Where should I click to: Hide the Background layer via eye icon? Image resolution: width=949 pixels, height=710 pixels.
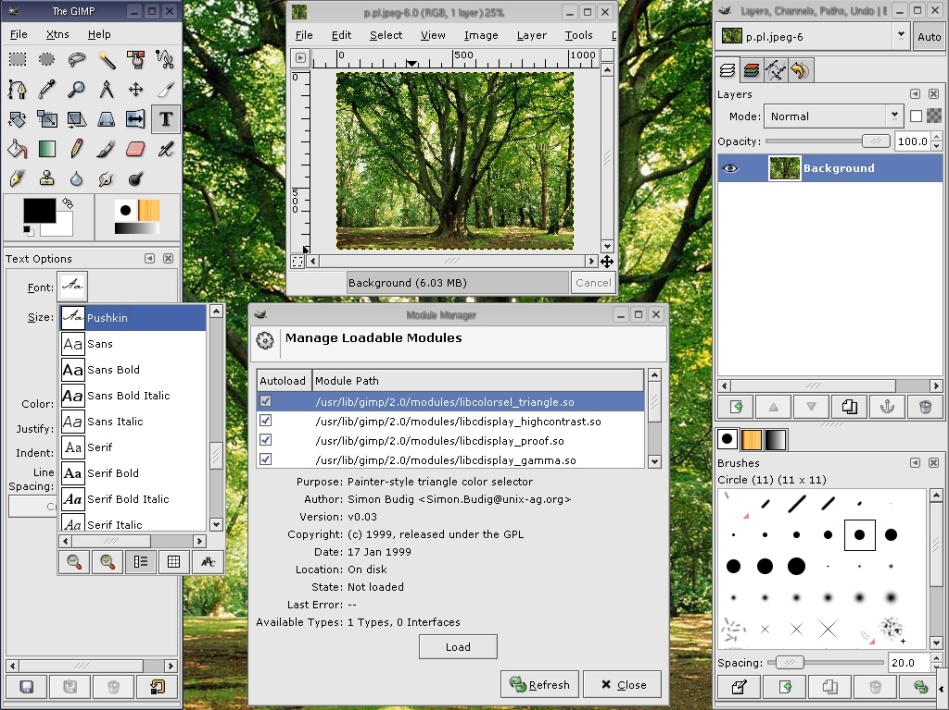click(x=731, y=168)
